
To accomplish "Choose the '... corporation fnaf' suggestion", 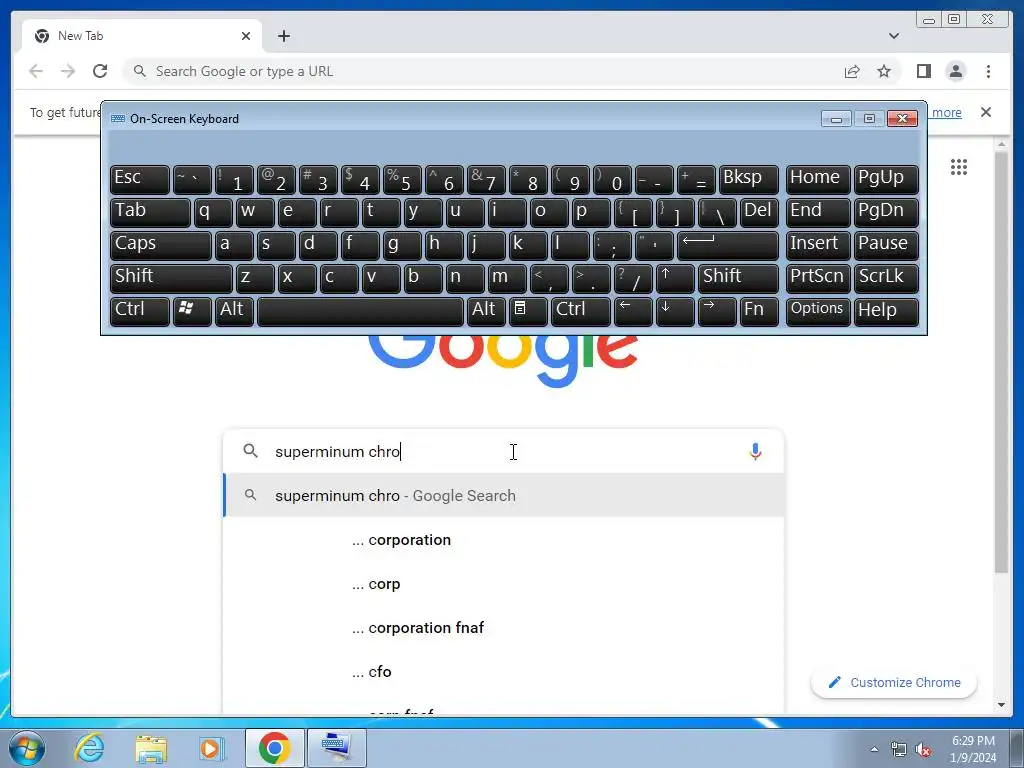I will (x=504, y=628).
